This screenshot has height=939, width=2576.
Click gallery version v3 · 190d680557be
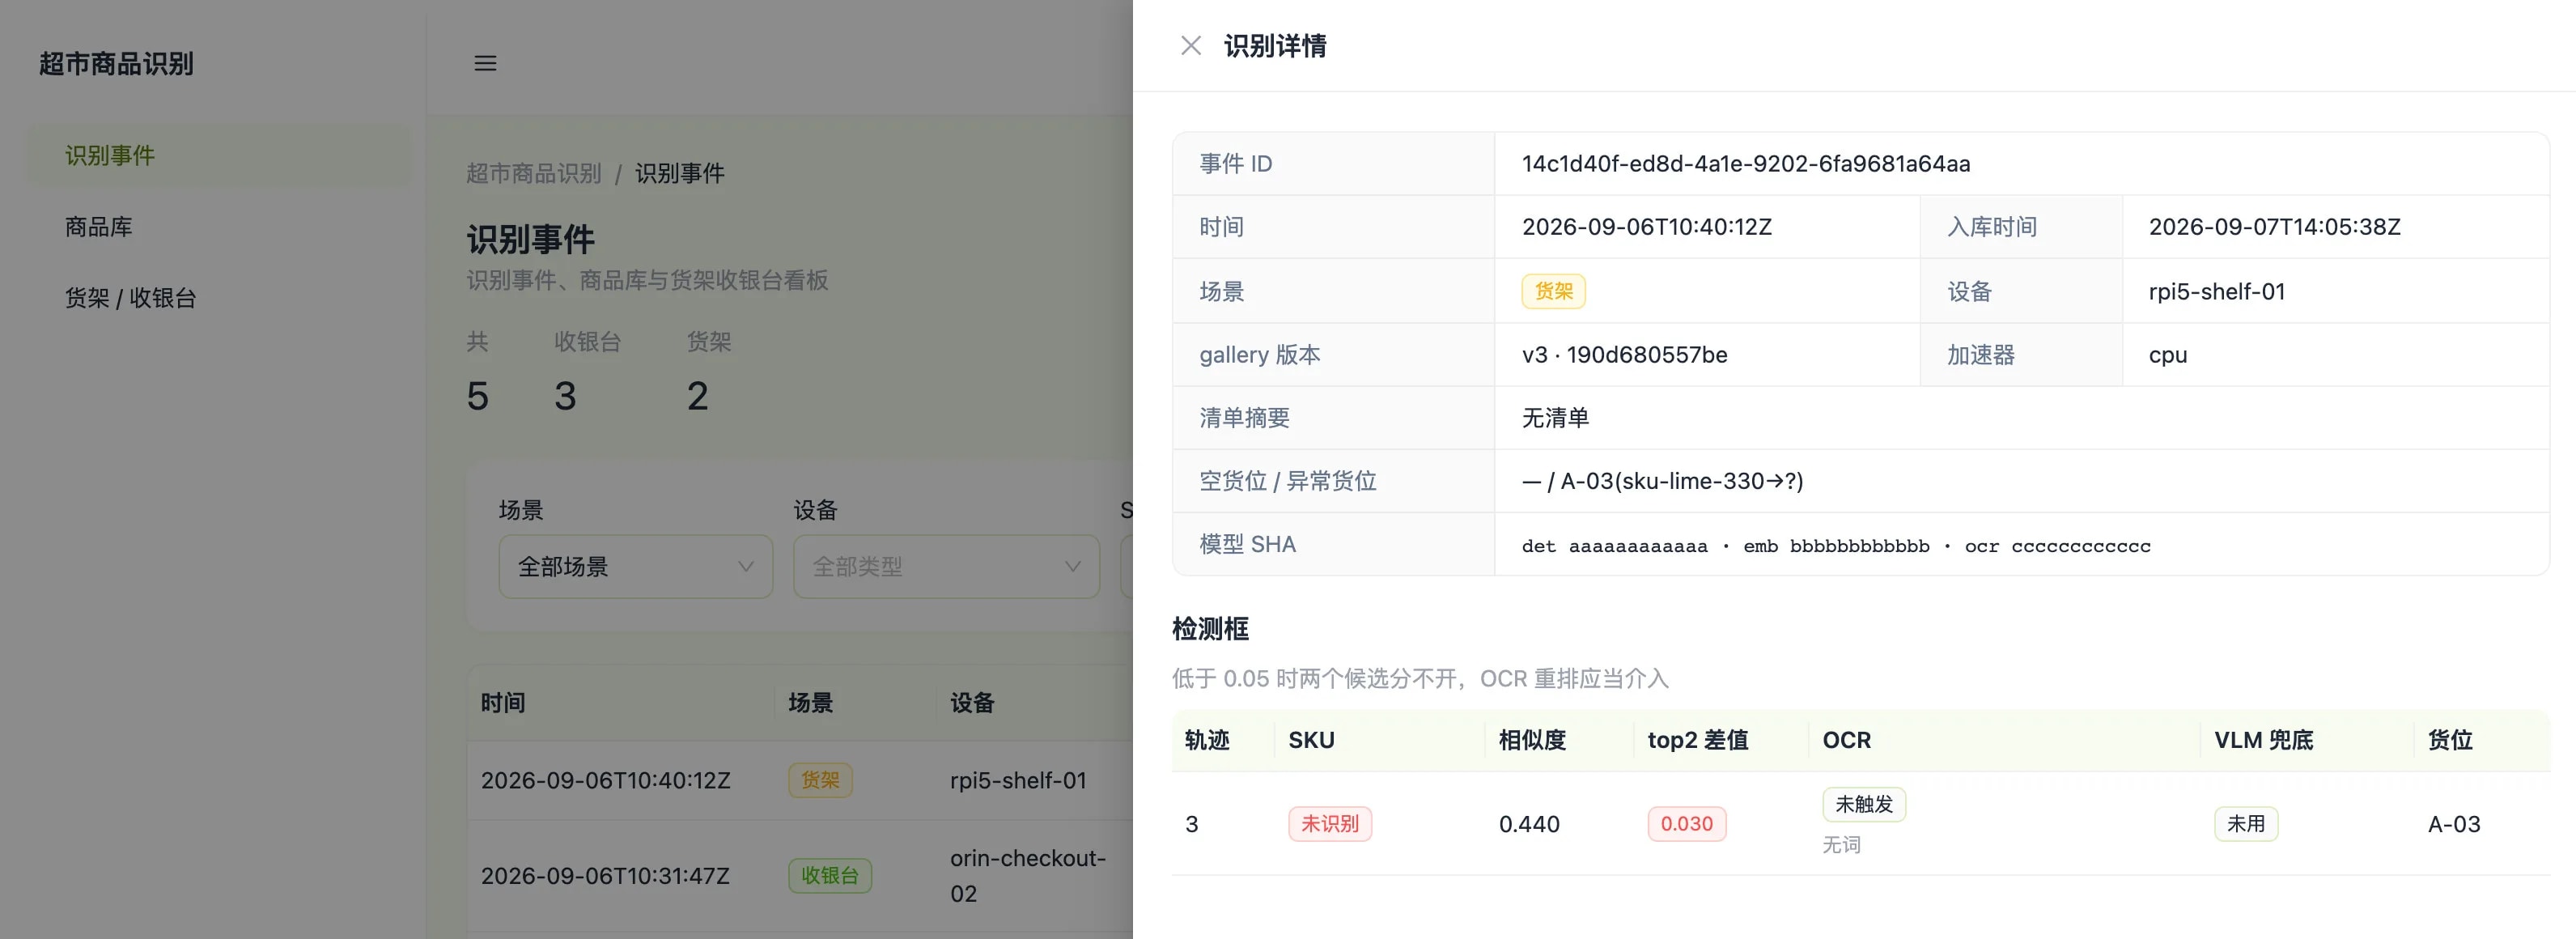click(1624, 355)
